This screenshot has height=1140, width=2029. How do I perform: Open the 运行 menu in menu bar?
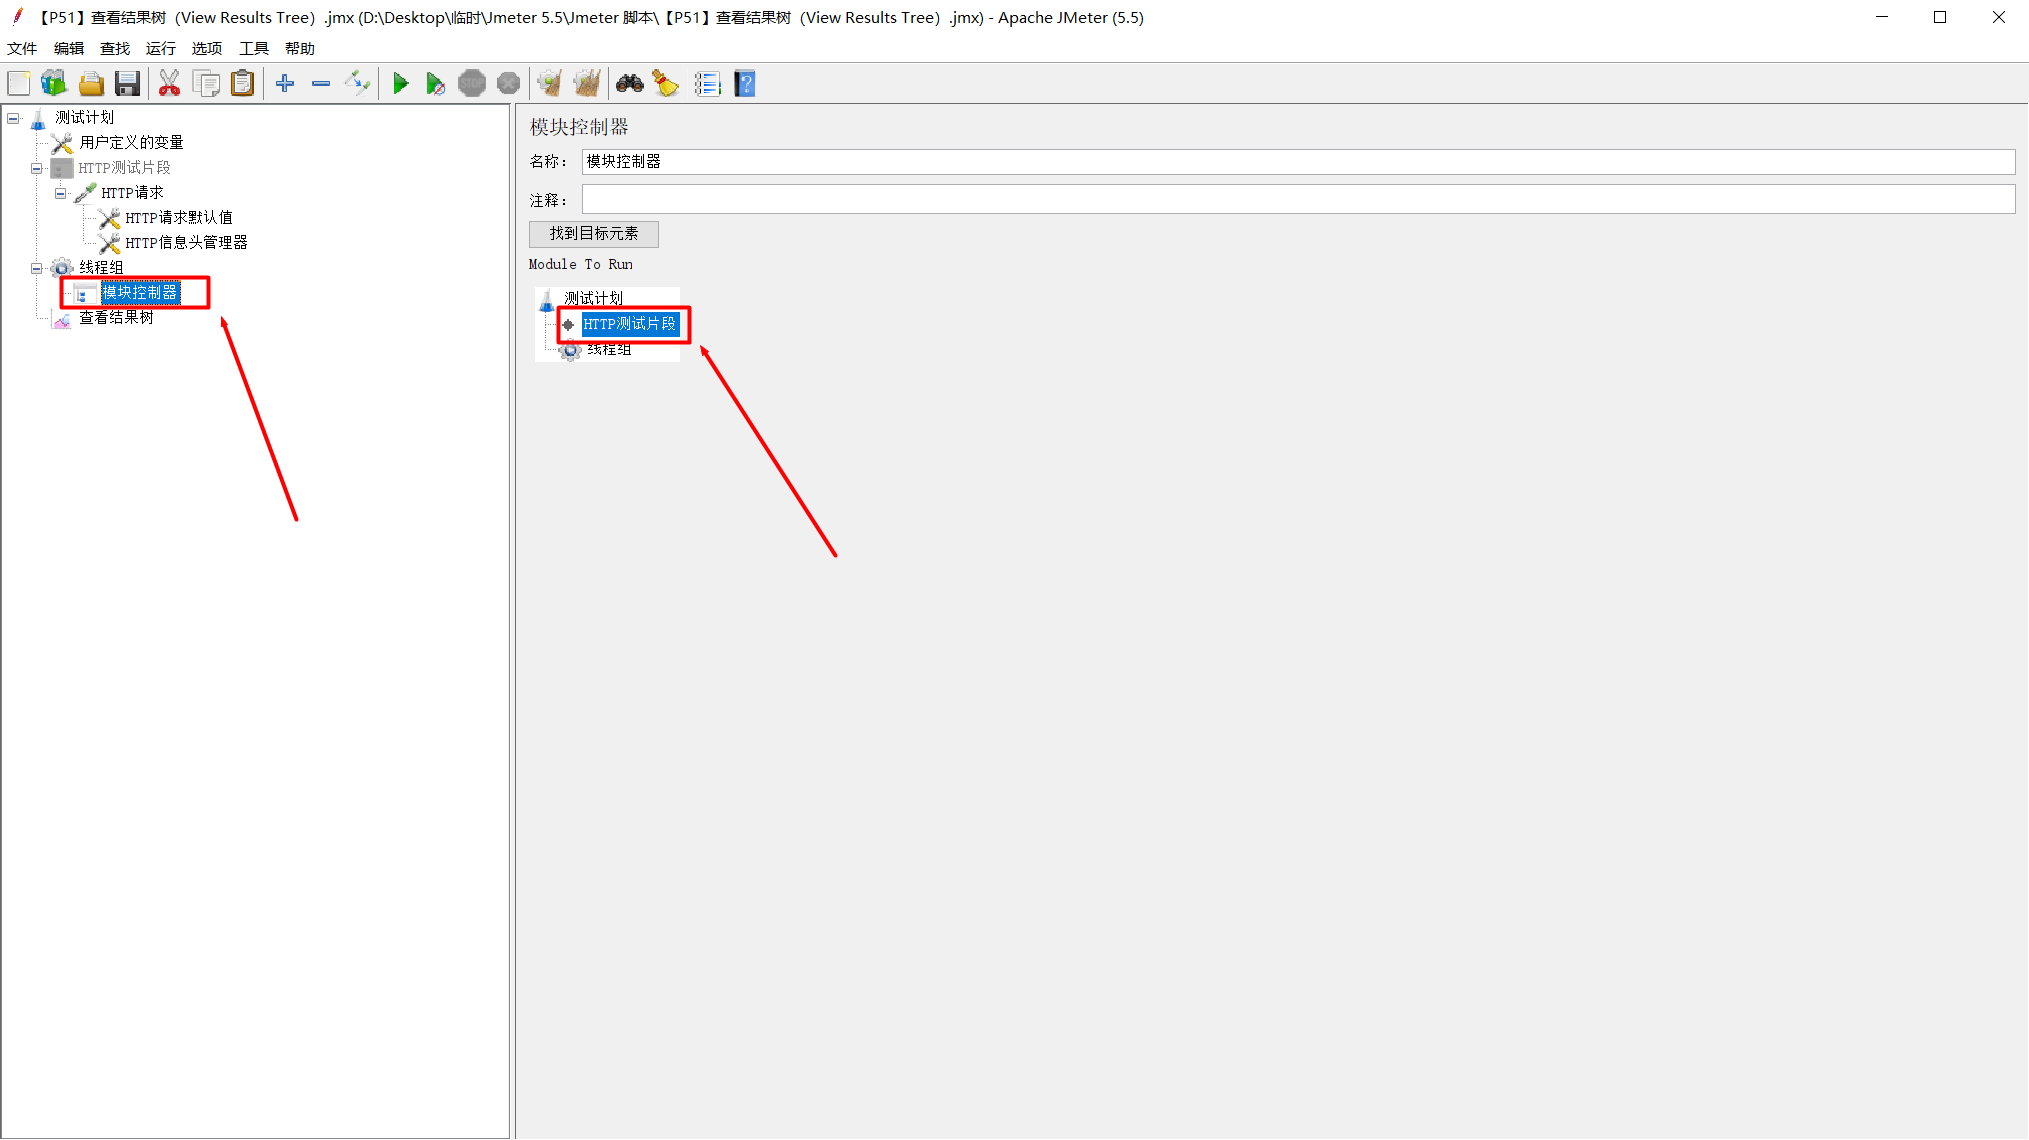point(159,47)
